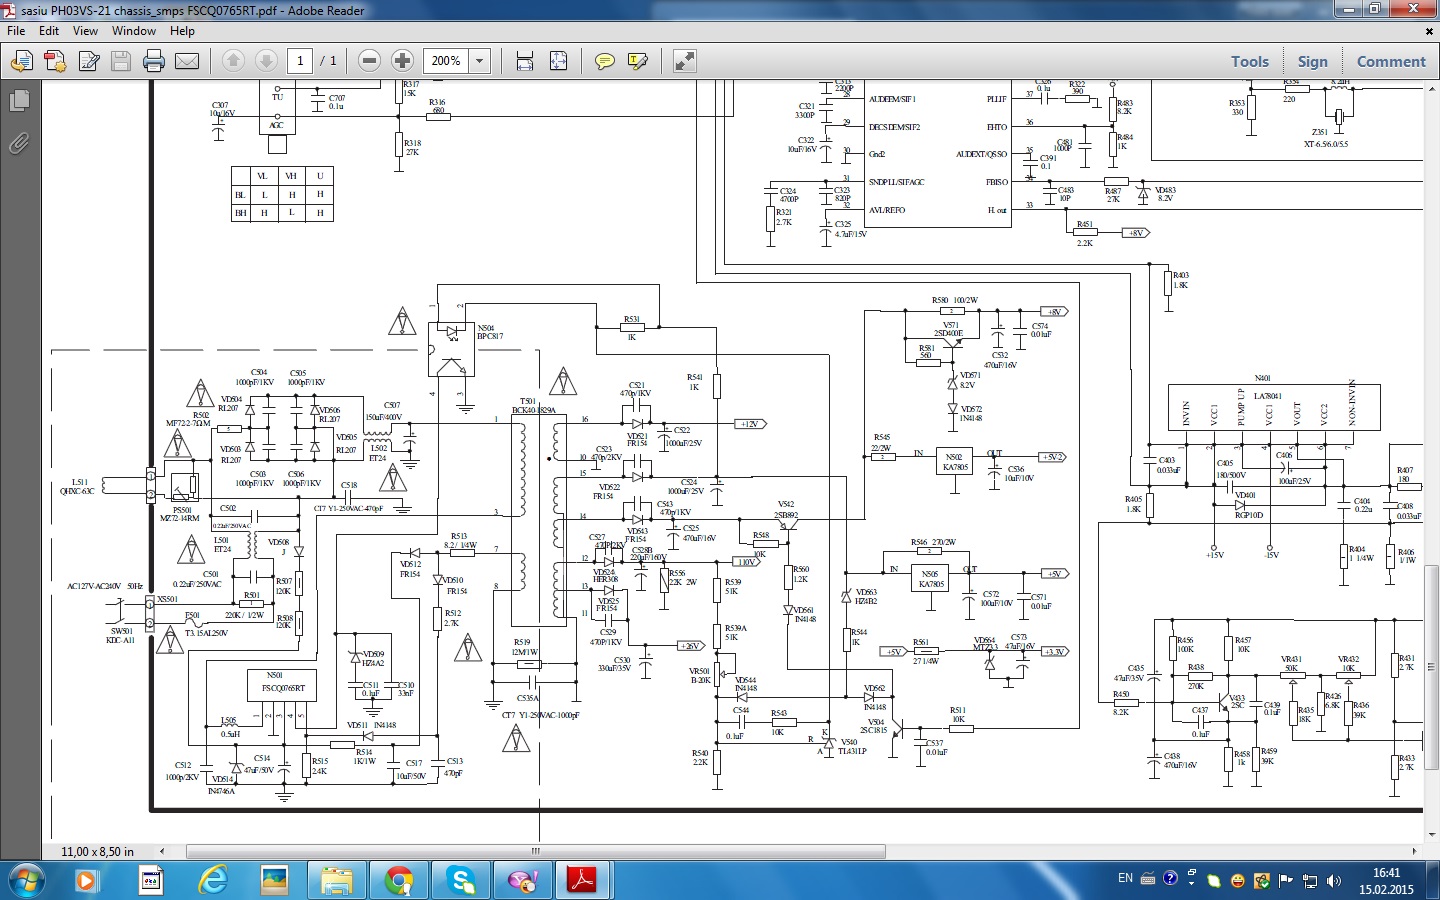Viewport: 1440px width, 900px height.
Task: Open the Attachments paperclip panel
Action: click(19, 144)
